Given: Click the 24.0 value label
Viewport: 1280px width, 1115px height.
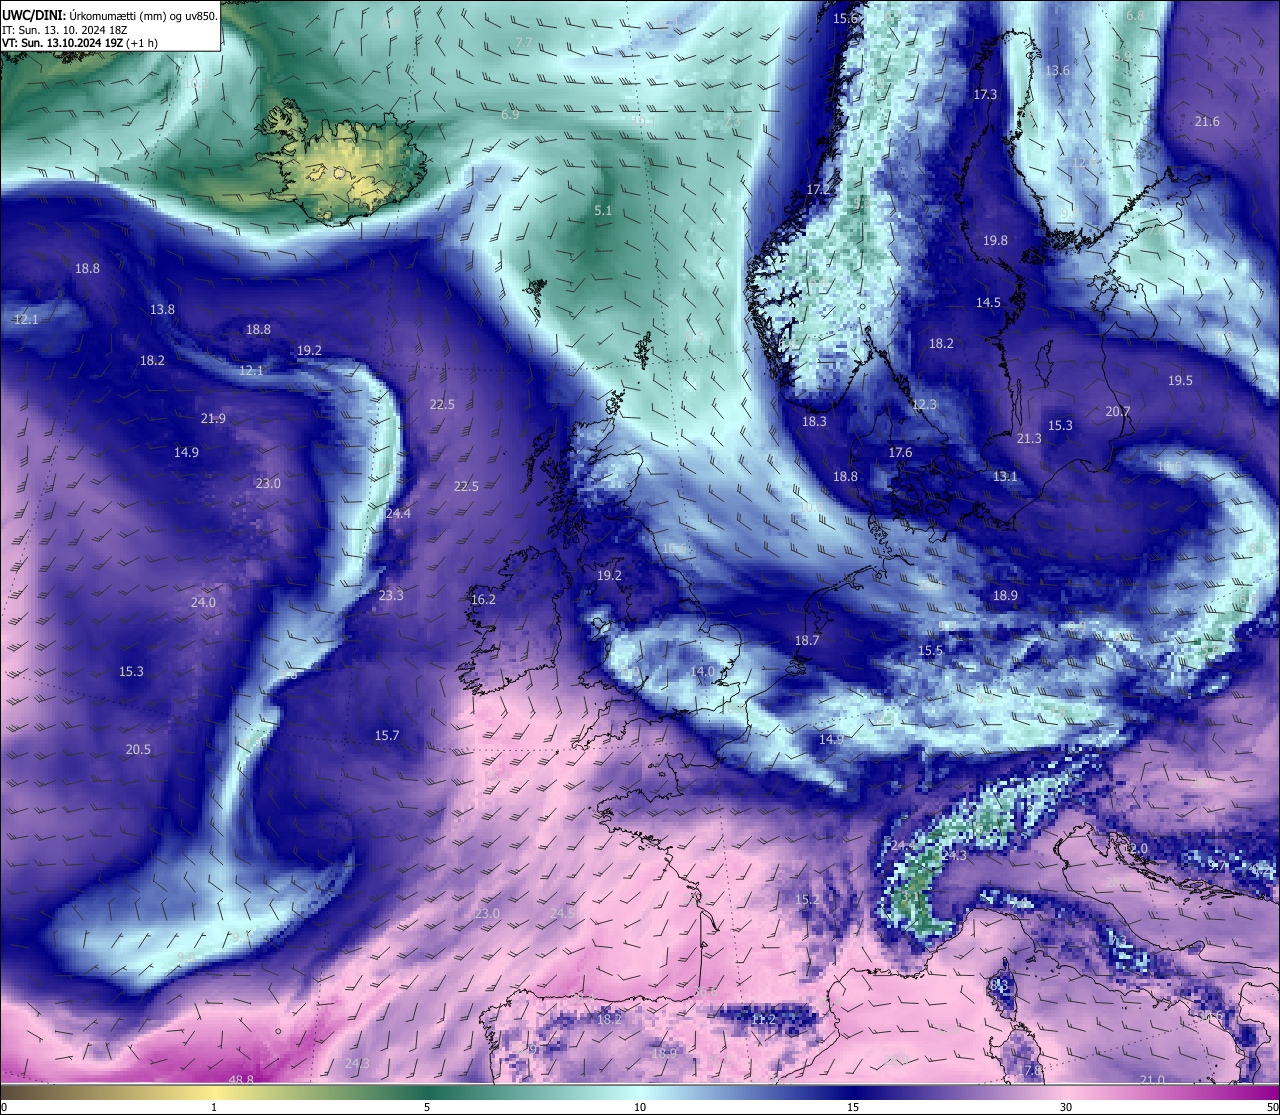Looking at the screenshot, I should pos(203,603).
